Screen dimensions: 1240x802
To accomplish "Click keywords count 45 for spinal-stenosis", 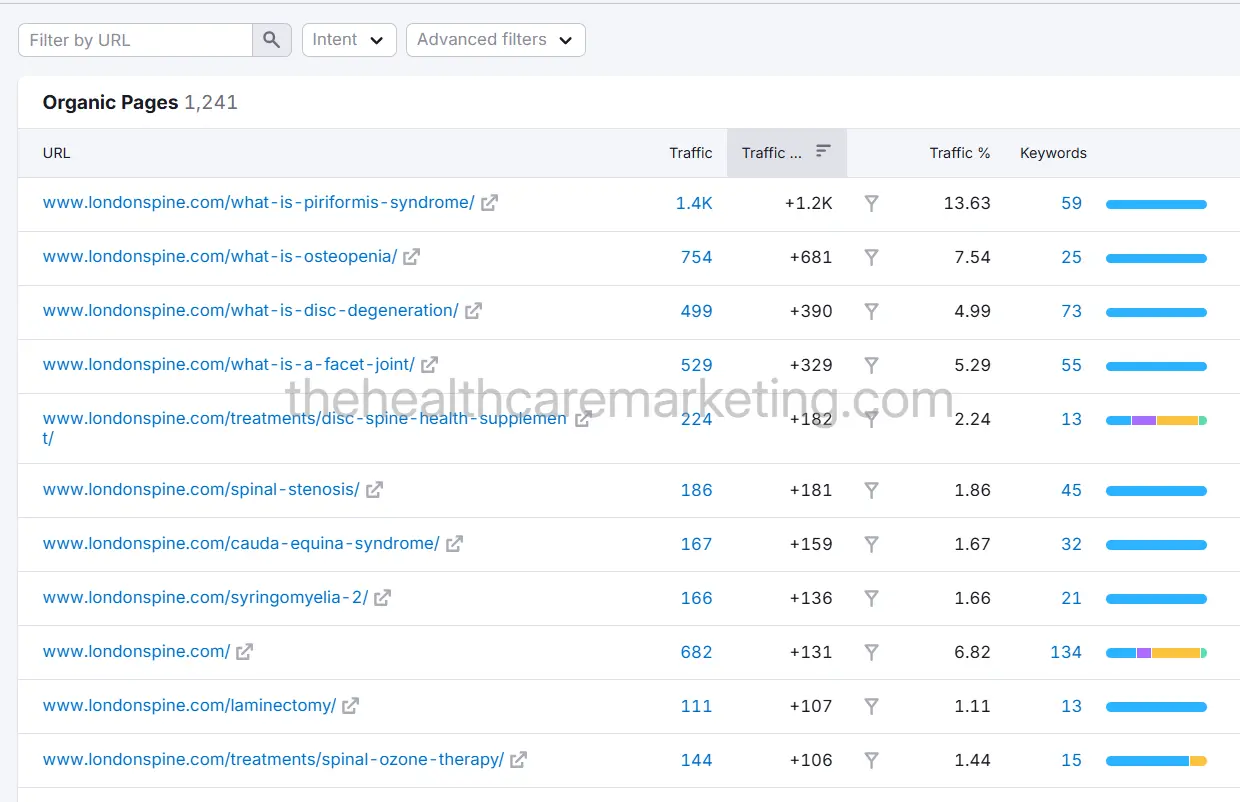I will click(1071, 490).
